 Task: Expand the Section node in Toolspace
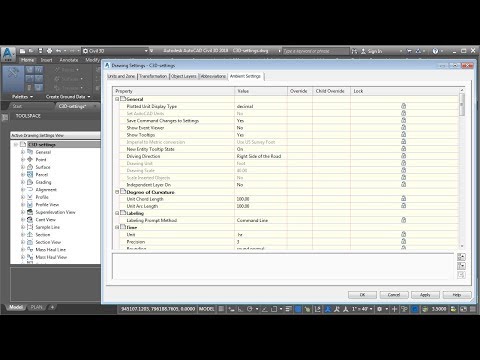click(23, 235)
